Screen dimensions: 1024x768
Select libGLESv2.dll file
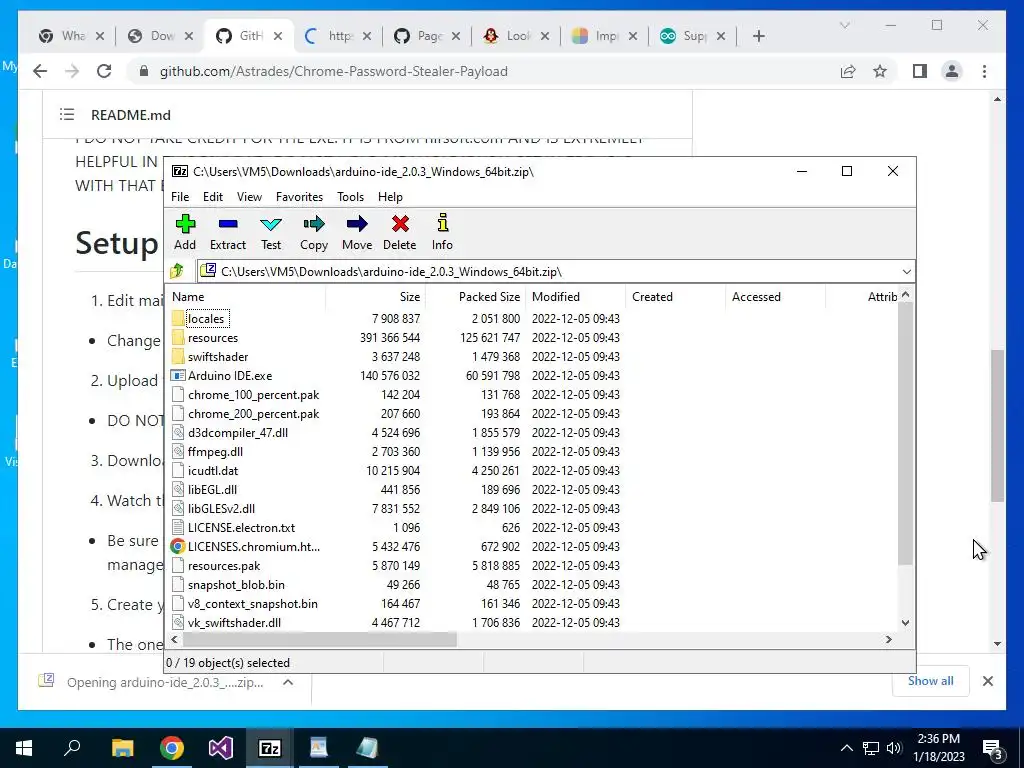[221, 508]
